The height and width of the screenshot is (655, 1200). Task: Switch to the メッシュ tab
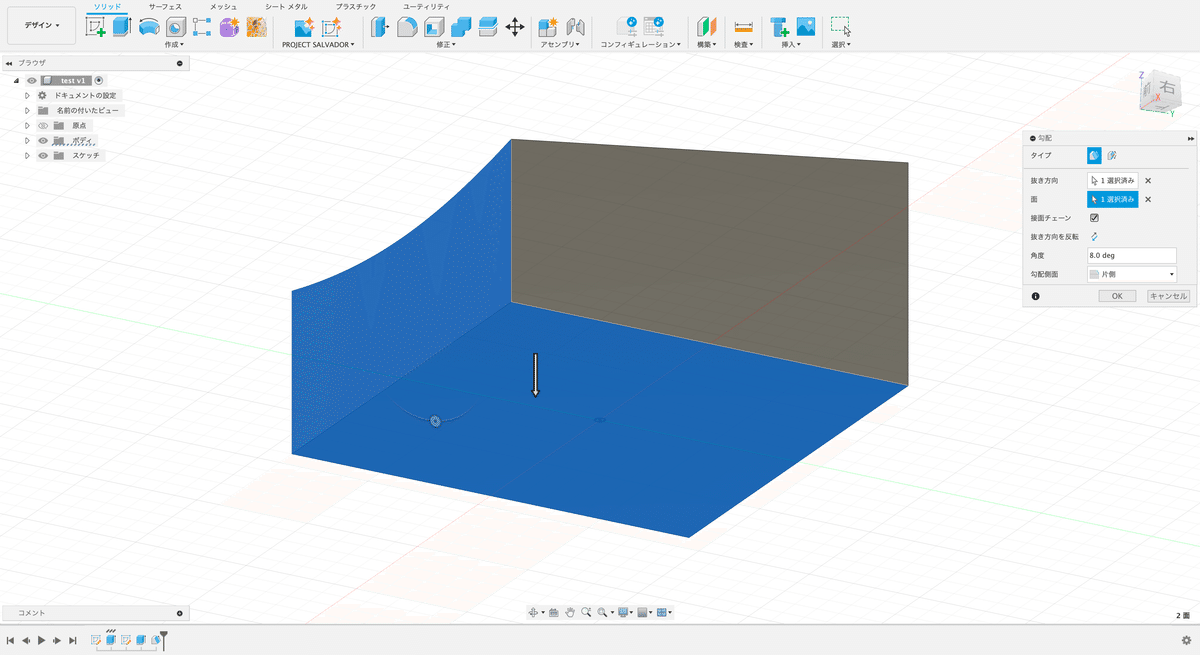click(x=224, y=6)
